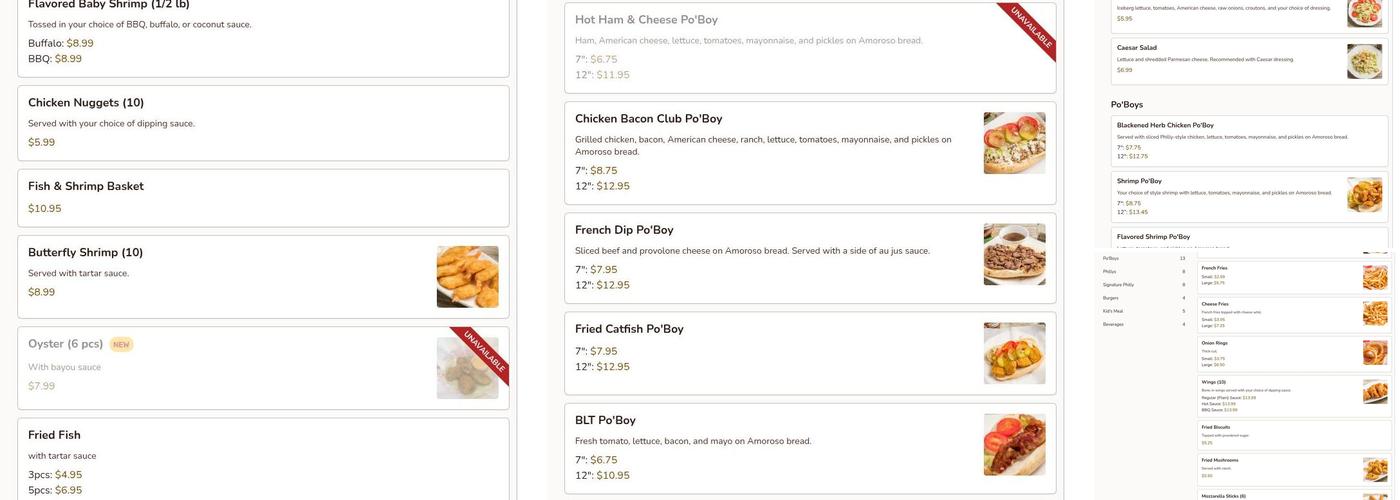Image resolution: width=1400 pixels, height=500 pixels.
Task: View the Fried Catfish Po'Boy photo
Action: tap(1014, 353)
